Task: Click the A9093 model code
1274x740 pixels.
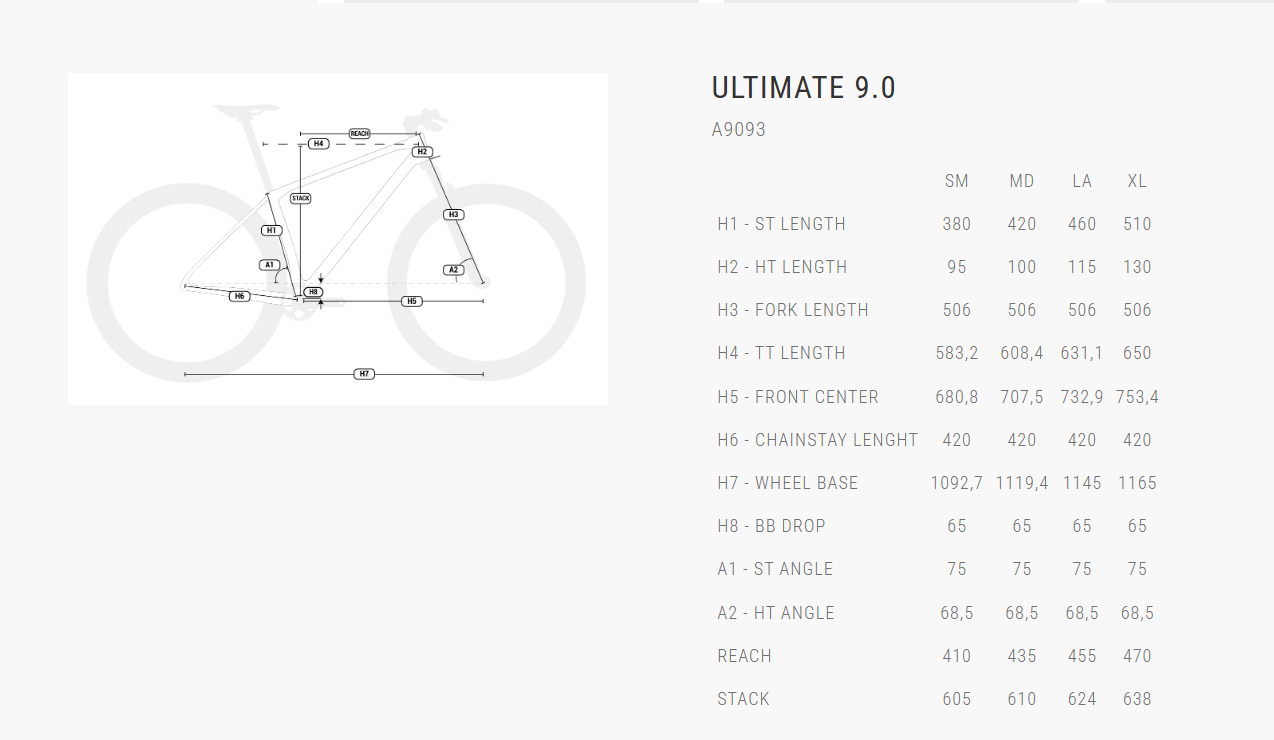Action: coord(739,130)
